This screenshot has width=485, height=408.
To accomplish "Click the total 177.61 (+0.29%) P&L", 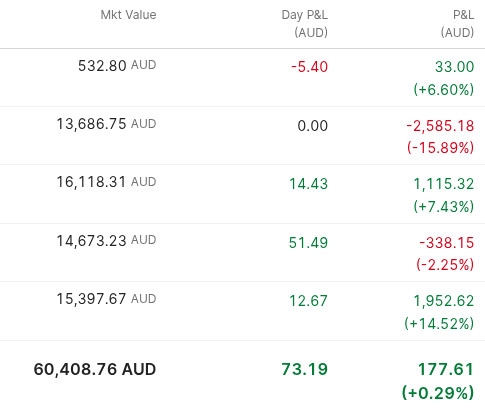I will (438, 381).
